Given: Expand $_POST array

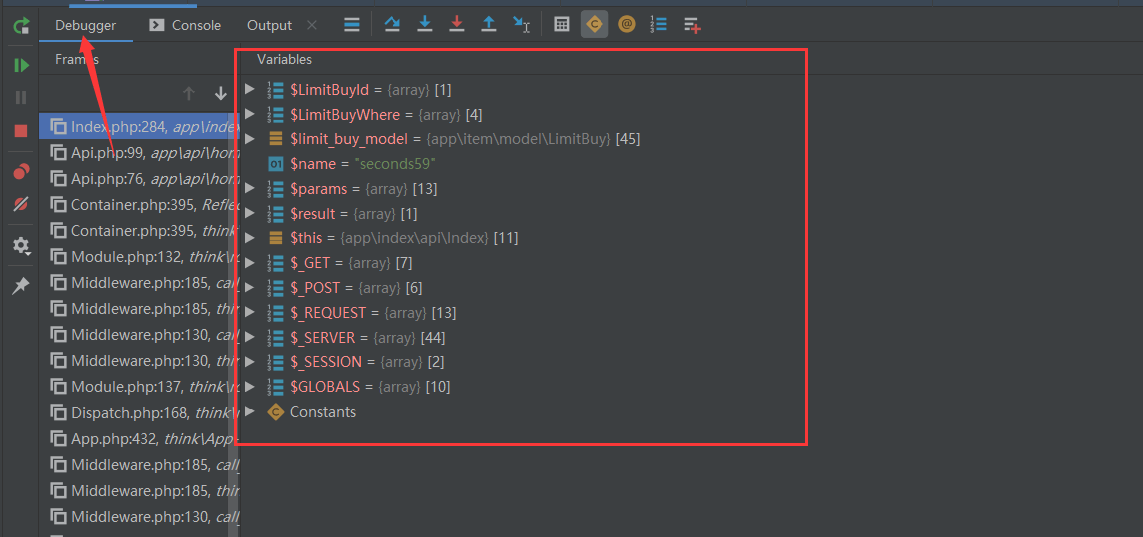Looking at the screenshot, I should (250, 287).
